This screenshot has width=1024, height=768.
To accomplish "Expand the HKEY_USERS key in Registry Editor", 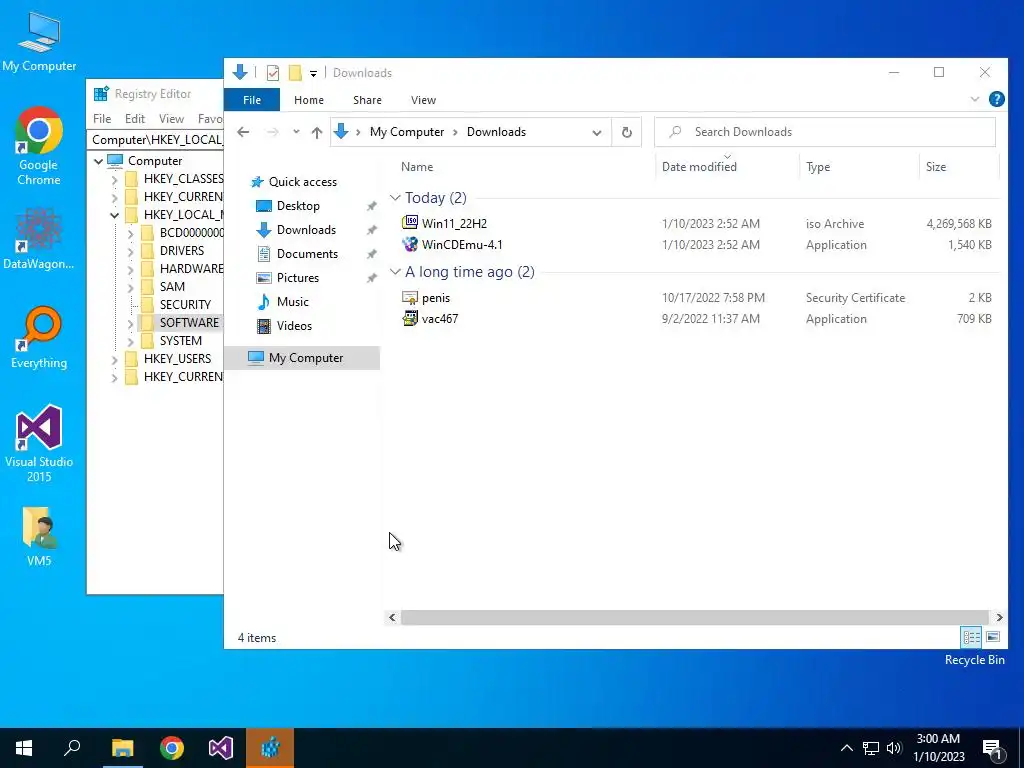I will pyautogui.click(x=114, y=359).
